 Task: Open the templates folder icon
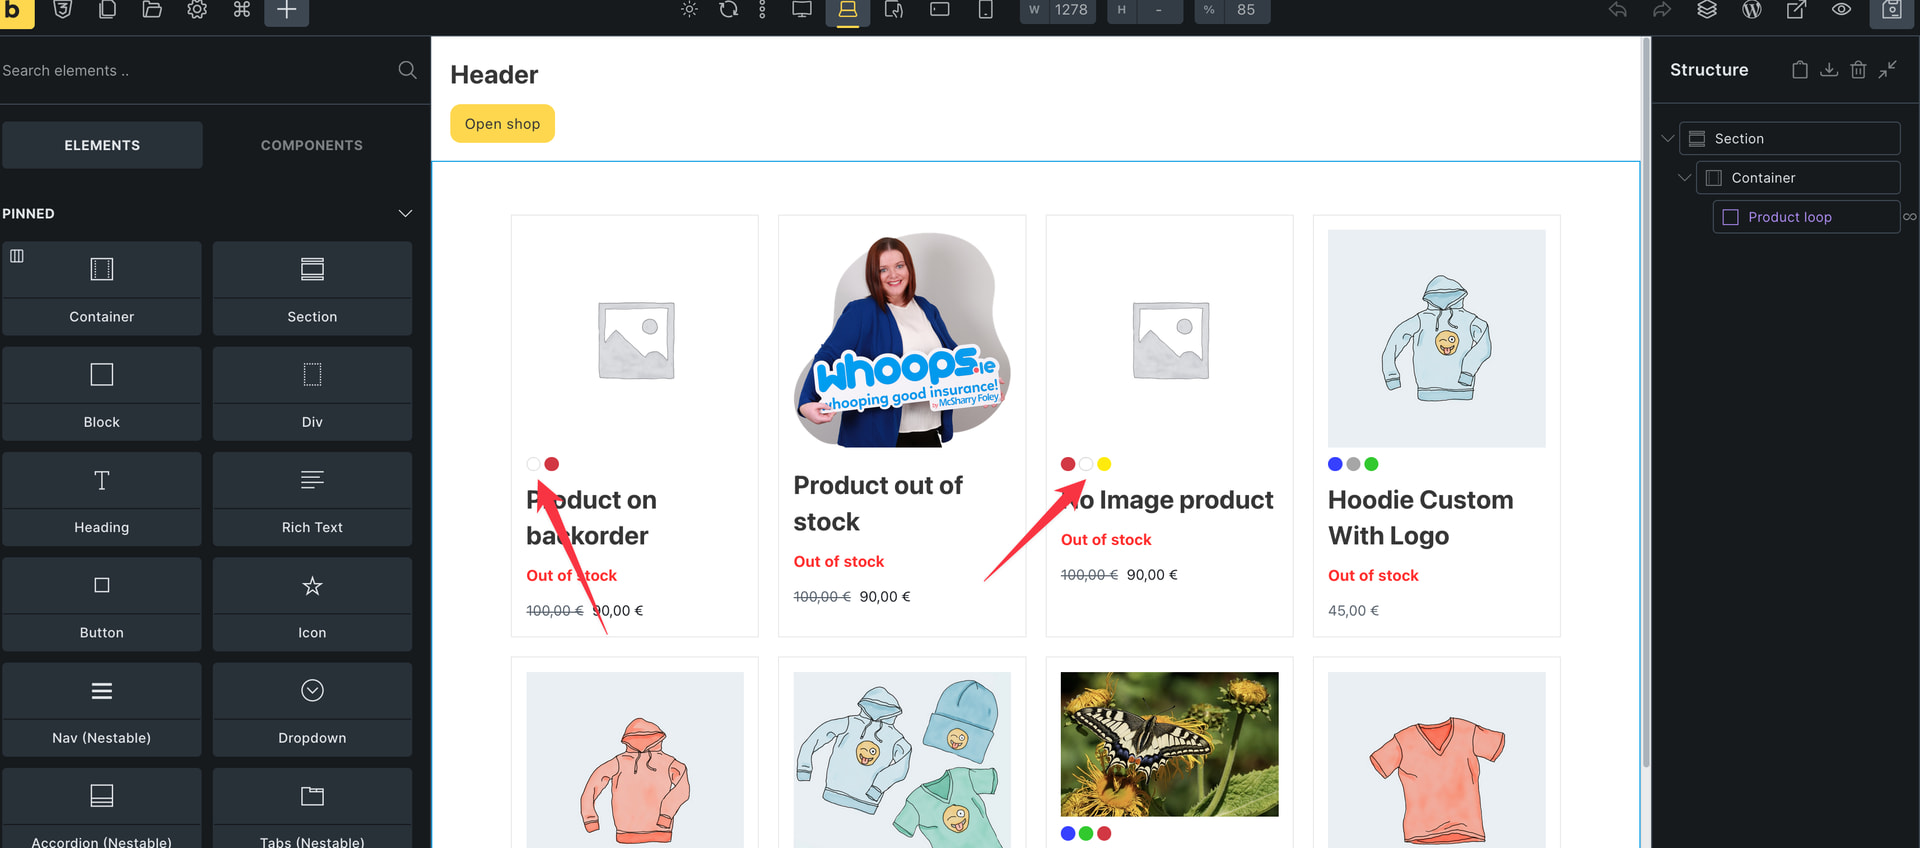[152, 10]
